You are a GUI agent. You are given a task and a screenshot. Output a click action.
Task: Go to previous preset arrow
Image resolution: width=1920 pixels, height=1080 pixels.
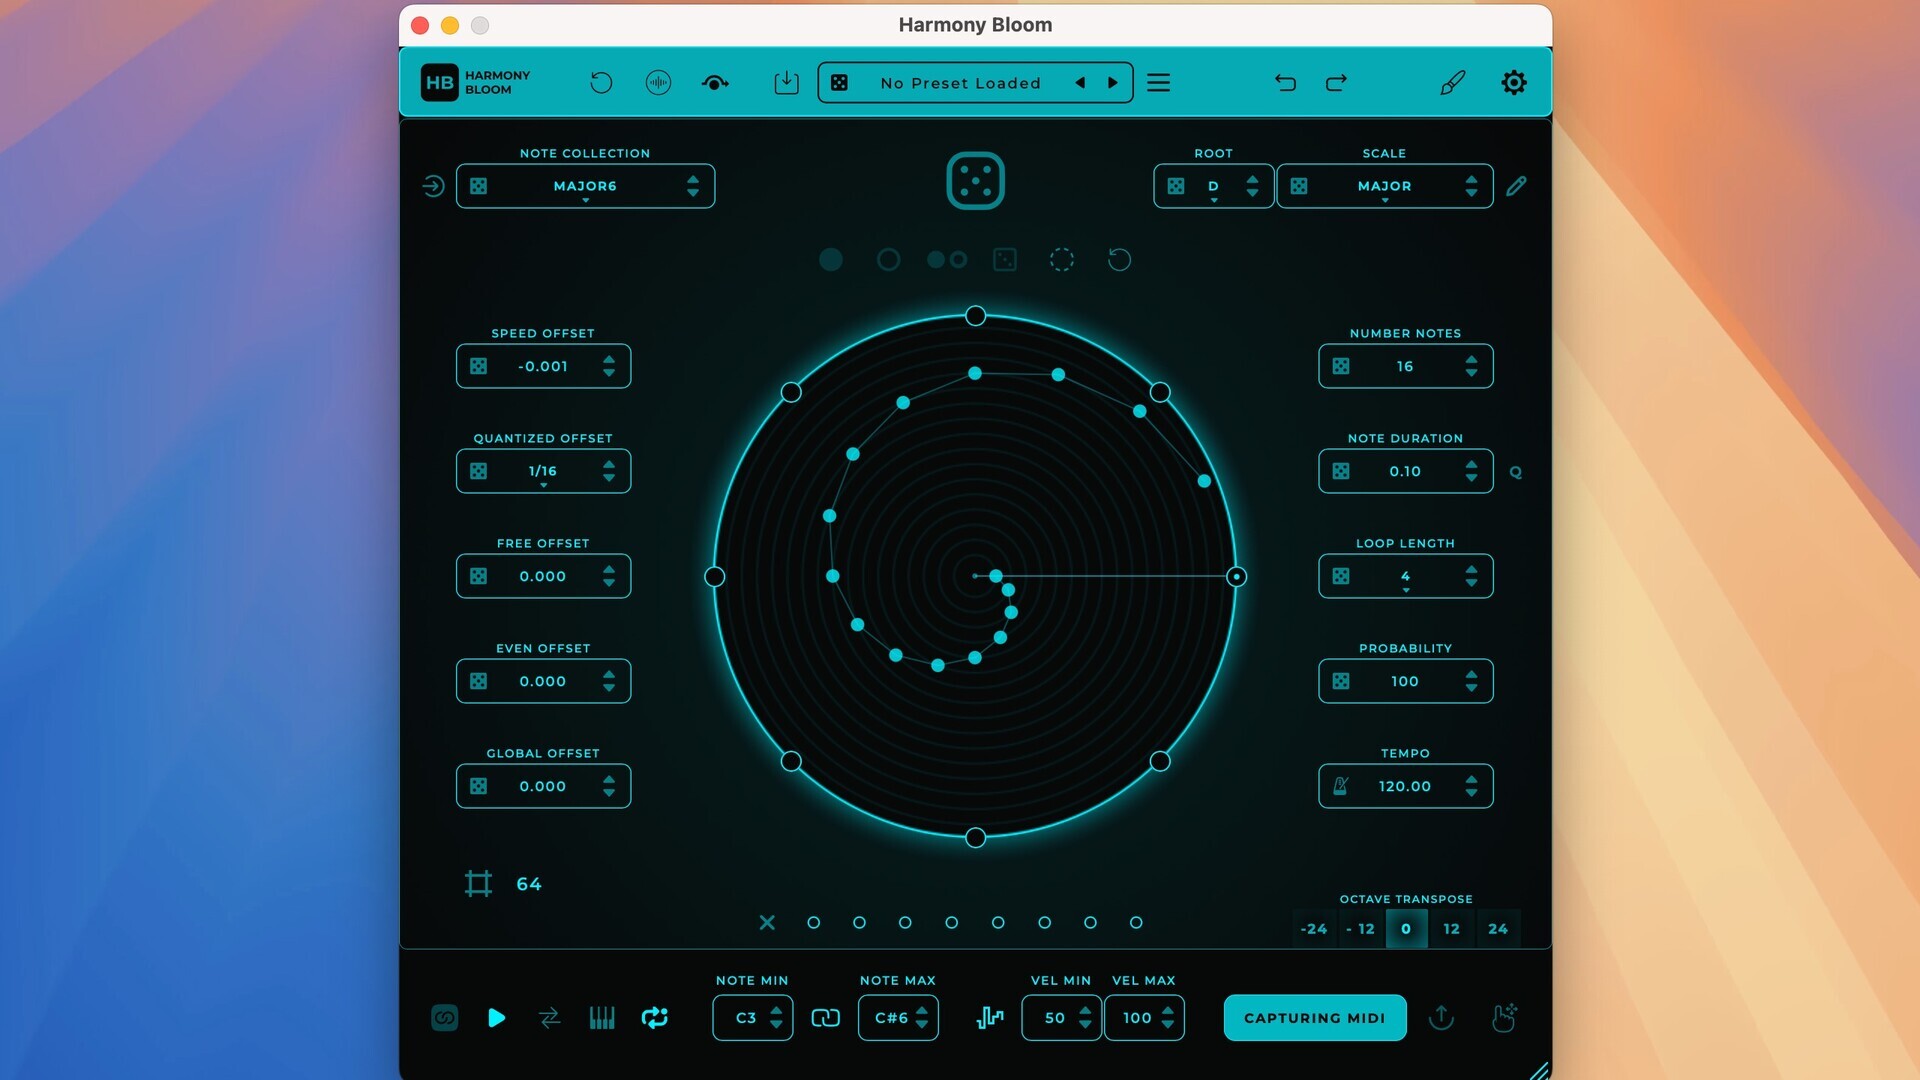click(x=1080, y=83)
